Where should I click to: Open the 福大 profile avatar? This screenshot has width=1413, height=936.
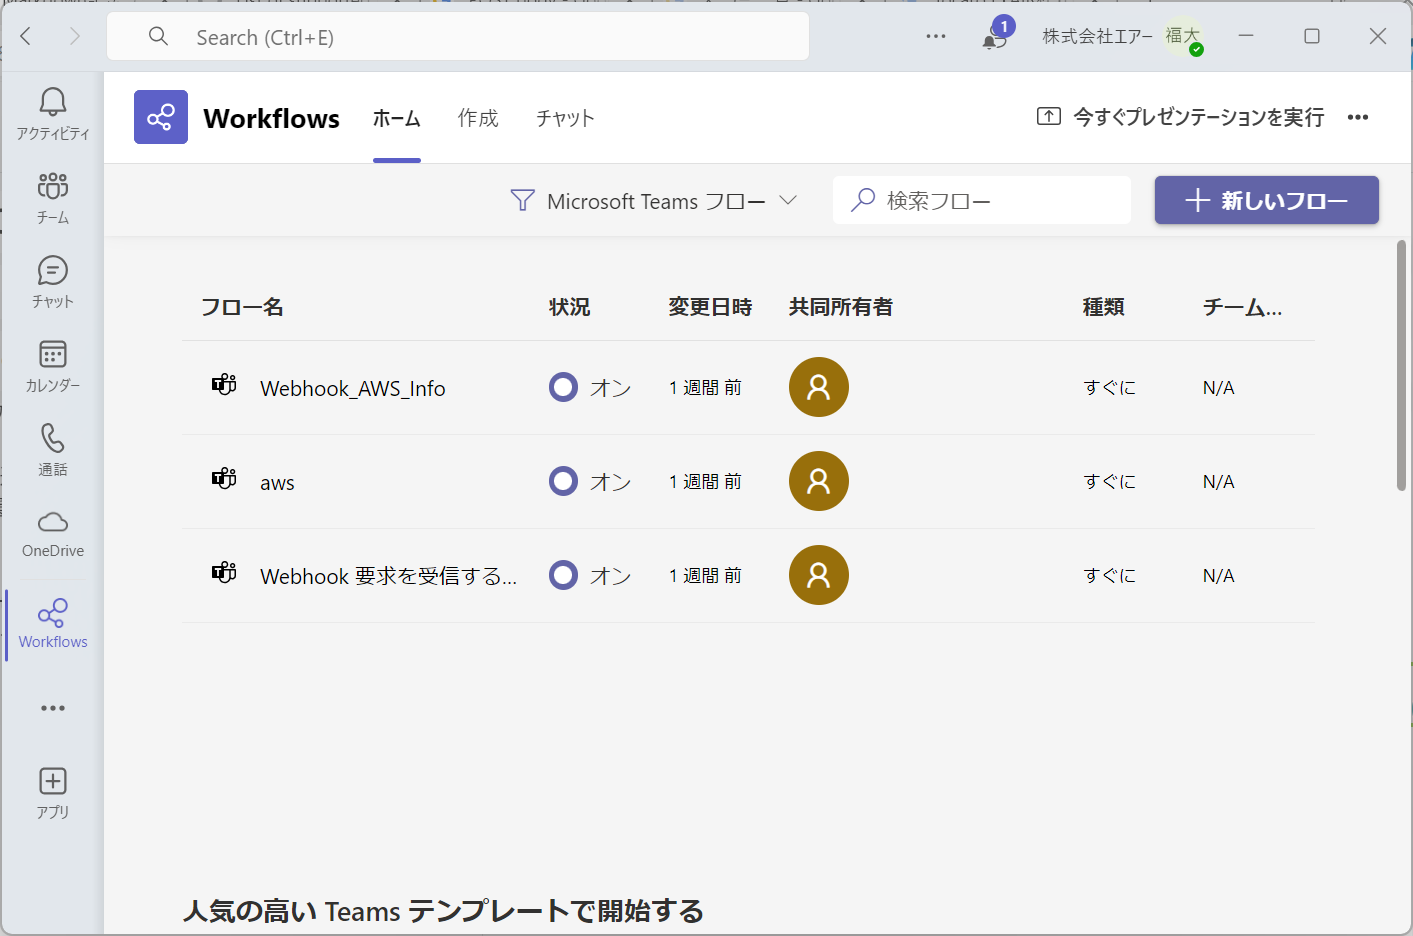[x=1183, y=37]
